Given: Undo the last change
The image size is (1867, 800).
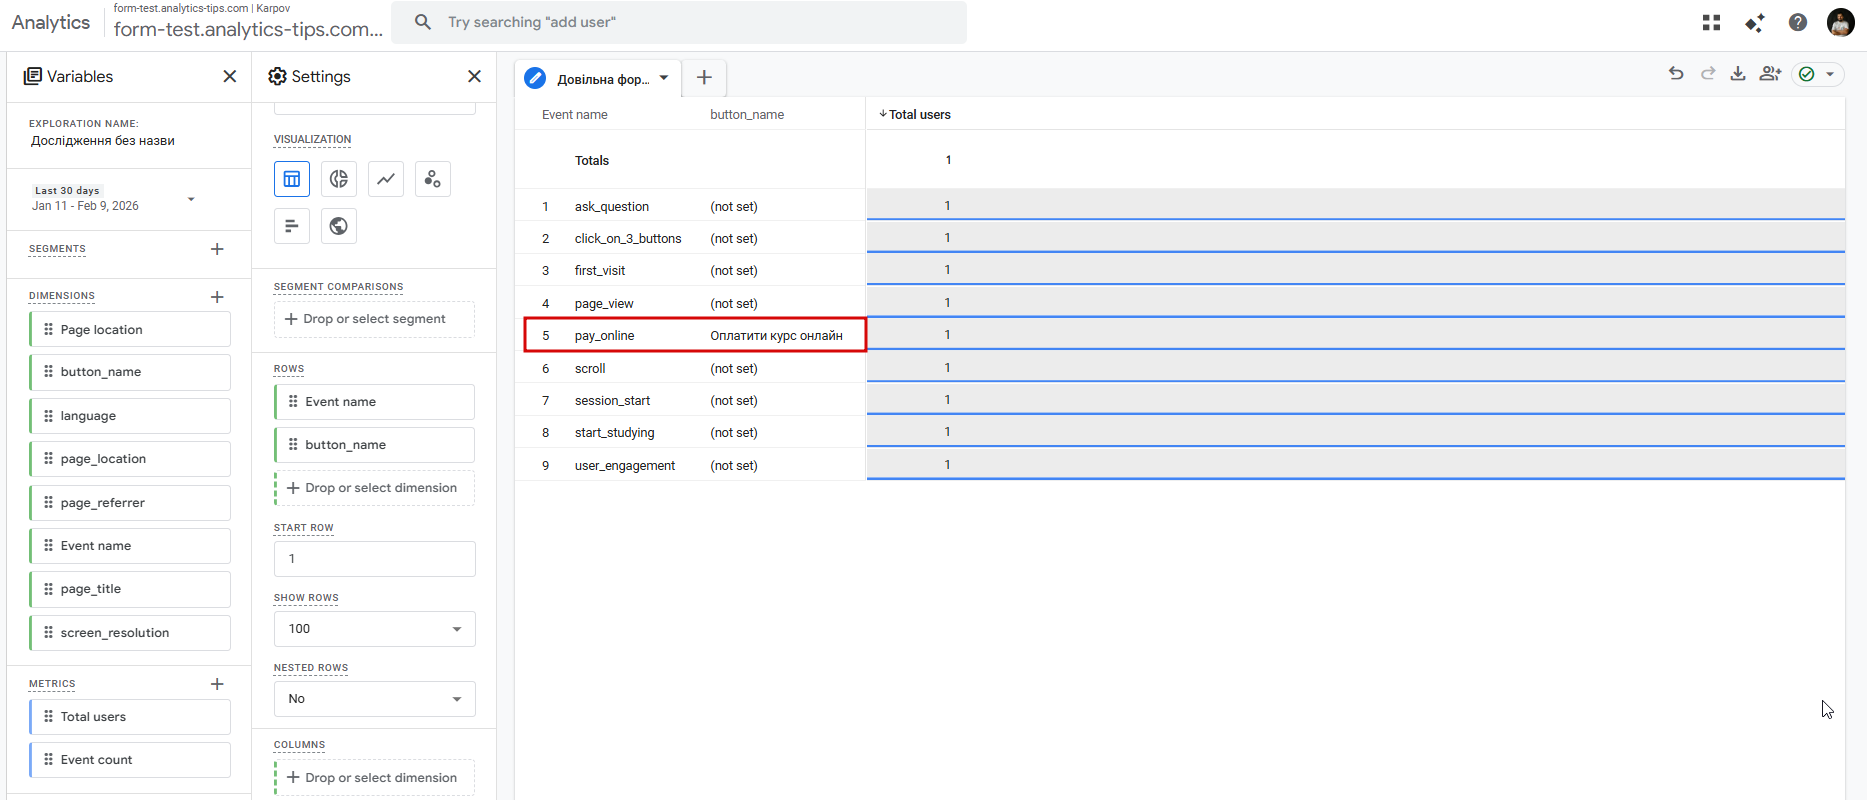Looking at the screenshot, I should pyautogui.click(x=1677, y=73).
